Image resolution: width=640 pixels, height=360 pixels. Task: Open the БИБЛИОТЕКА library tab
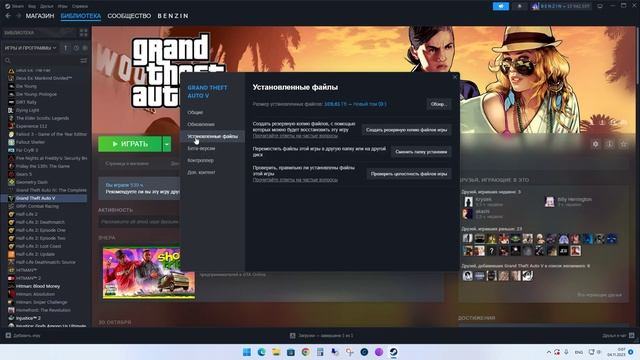(81, 16)
